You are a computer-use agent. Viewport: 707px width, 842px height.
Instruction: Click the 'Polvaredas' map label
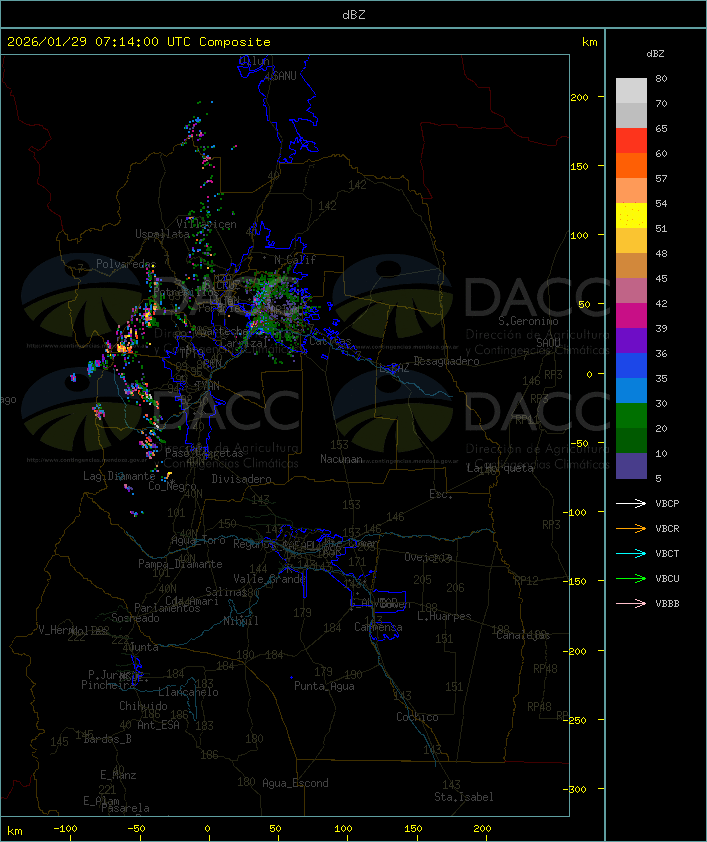126,264
